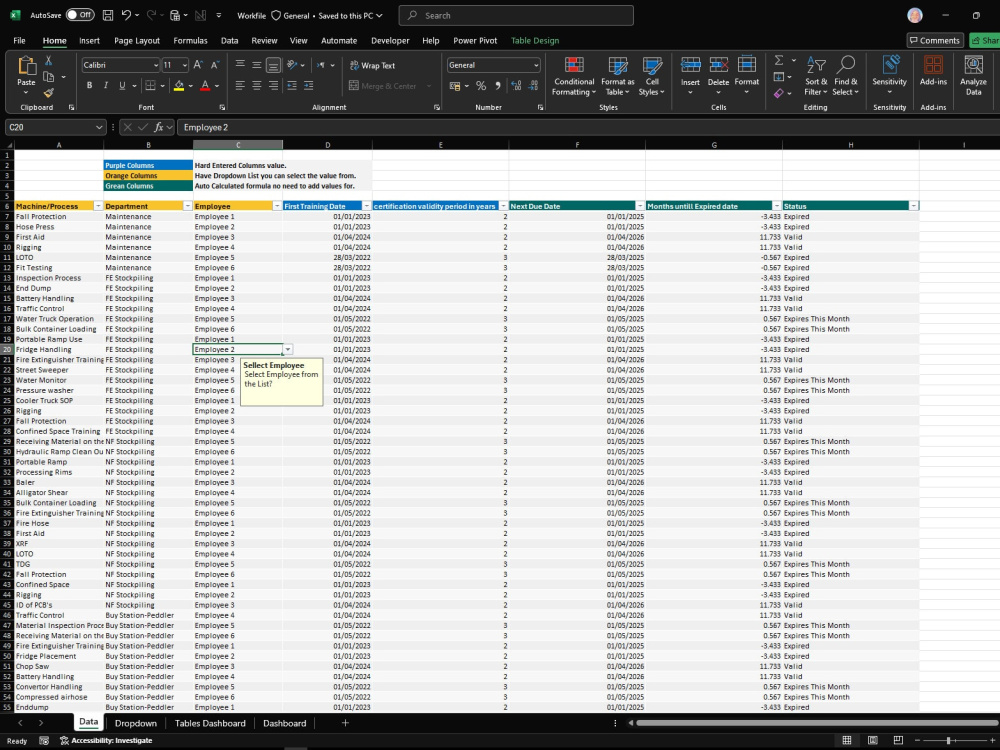Toggle AutoSave switch
The width and height of the screenshot is (1000, 750).
pos(80,15)
